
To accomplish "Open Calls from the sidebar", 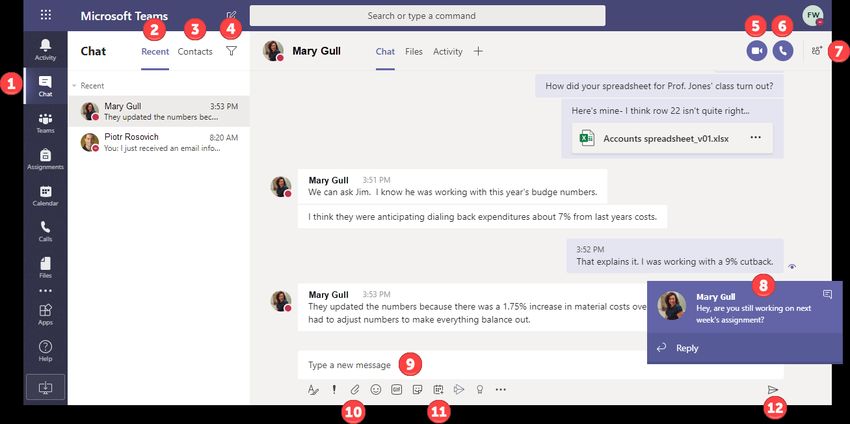I will pos(46,232).
